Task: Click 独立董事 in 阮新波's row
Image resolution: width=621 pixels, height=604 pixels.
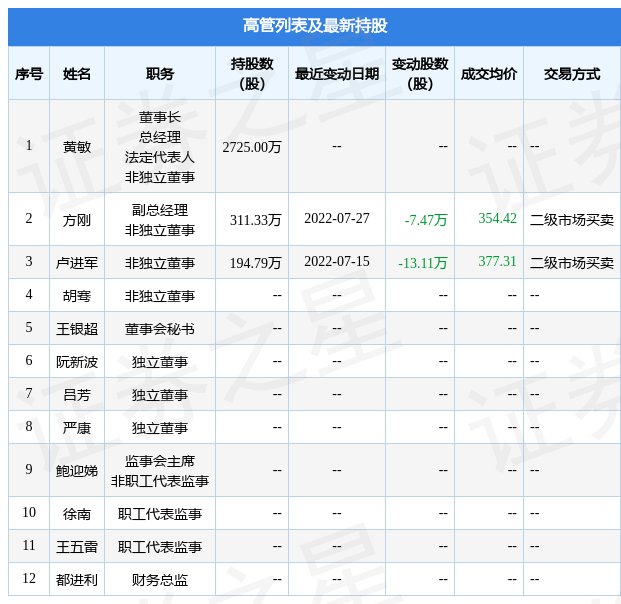Action: (x=160, y=362)
